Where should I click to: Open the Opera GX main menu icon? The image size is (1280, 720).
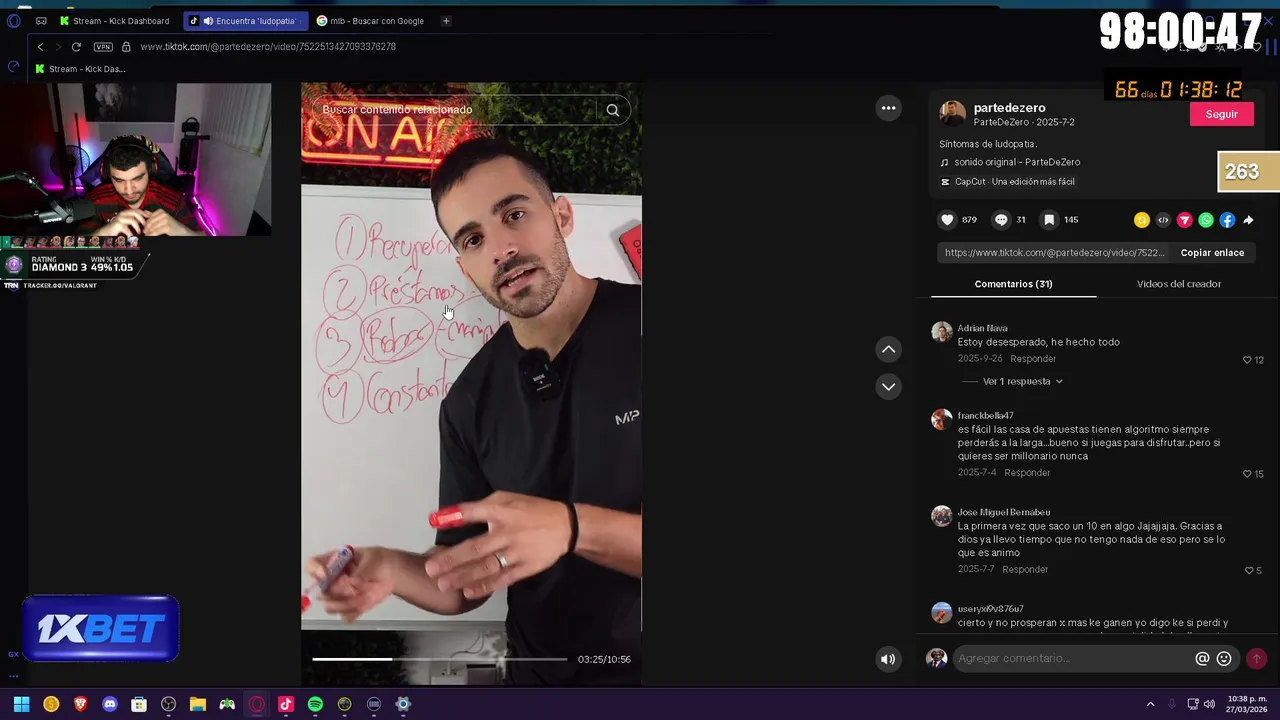click(14, 21)
